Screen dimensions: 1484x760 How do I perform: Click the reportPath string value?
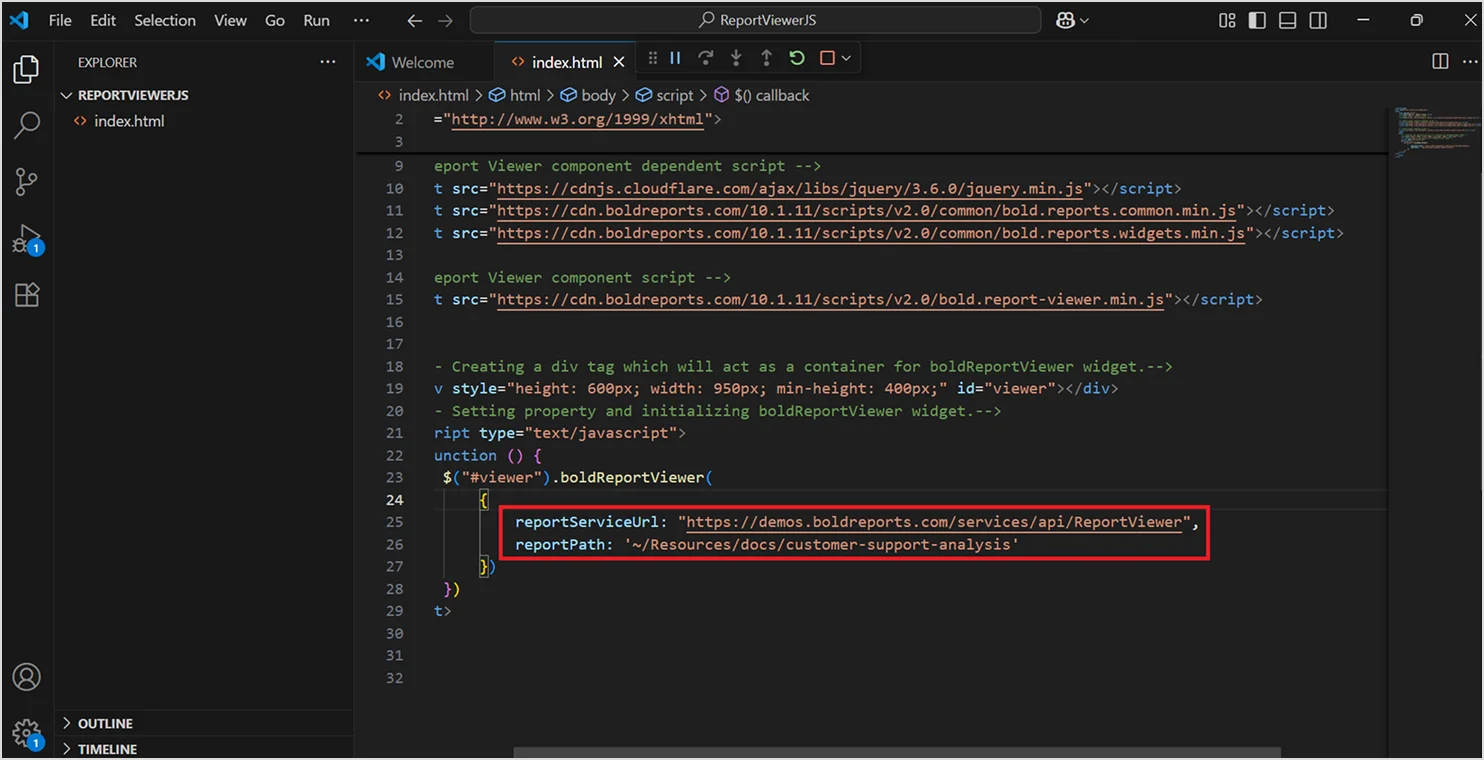[820, 544]
